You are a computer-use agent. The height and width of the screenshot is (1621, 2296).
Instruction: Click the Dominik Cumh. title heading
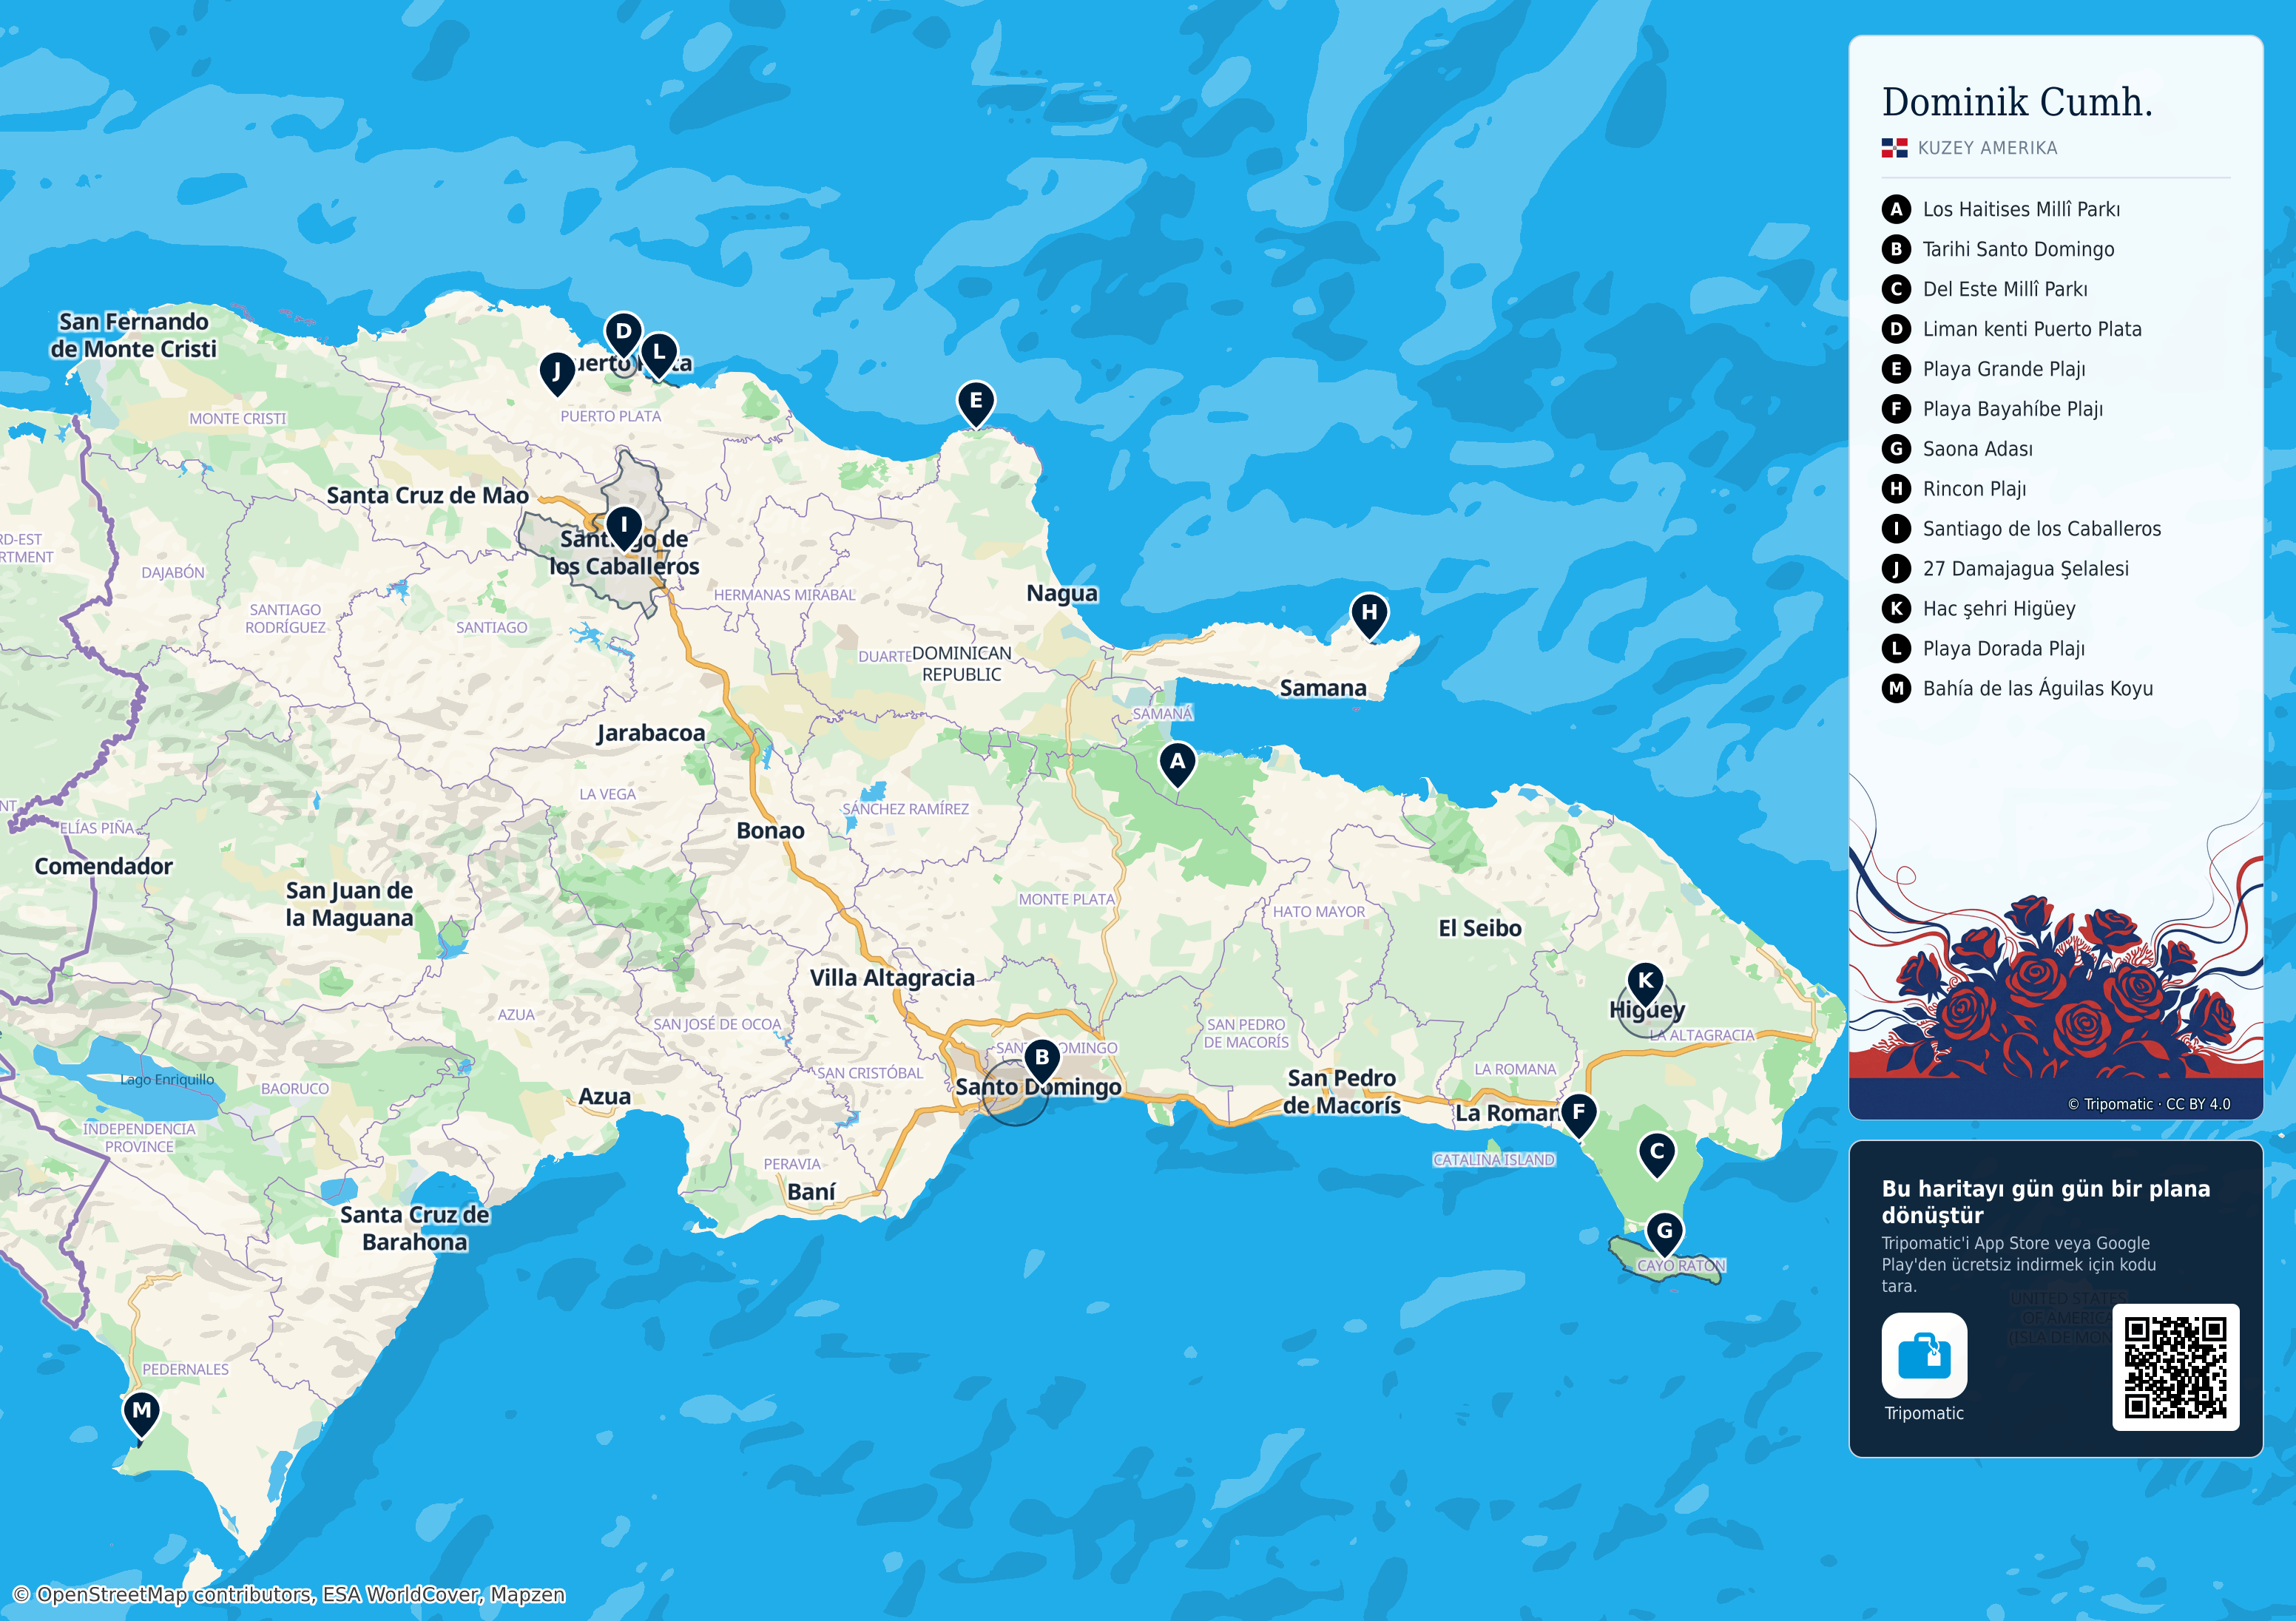coord(2017,102)
